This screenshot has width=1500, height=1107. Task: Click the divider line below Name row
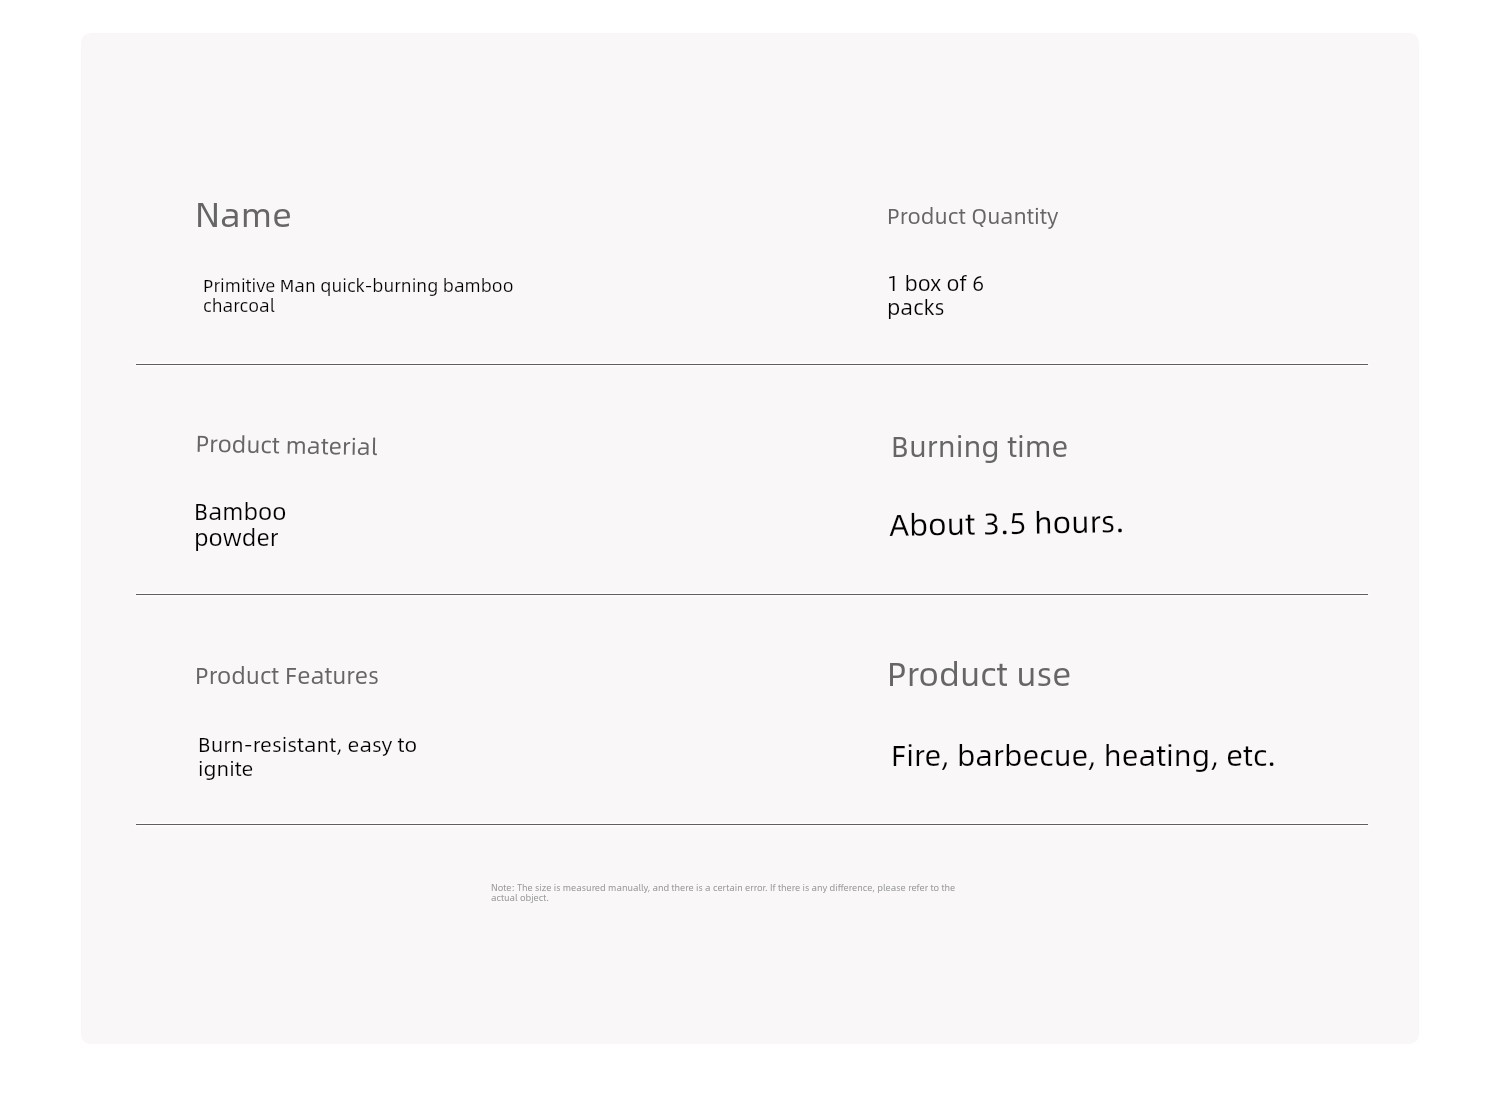pos(752,365)
